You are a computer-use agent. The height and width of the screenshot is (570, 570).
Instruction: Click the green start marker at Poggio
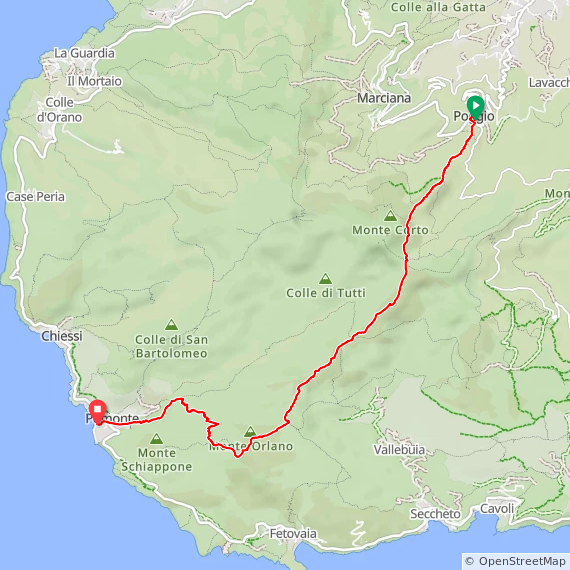click(x=475, y=107)
